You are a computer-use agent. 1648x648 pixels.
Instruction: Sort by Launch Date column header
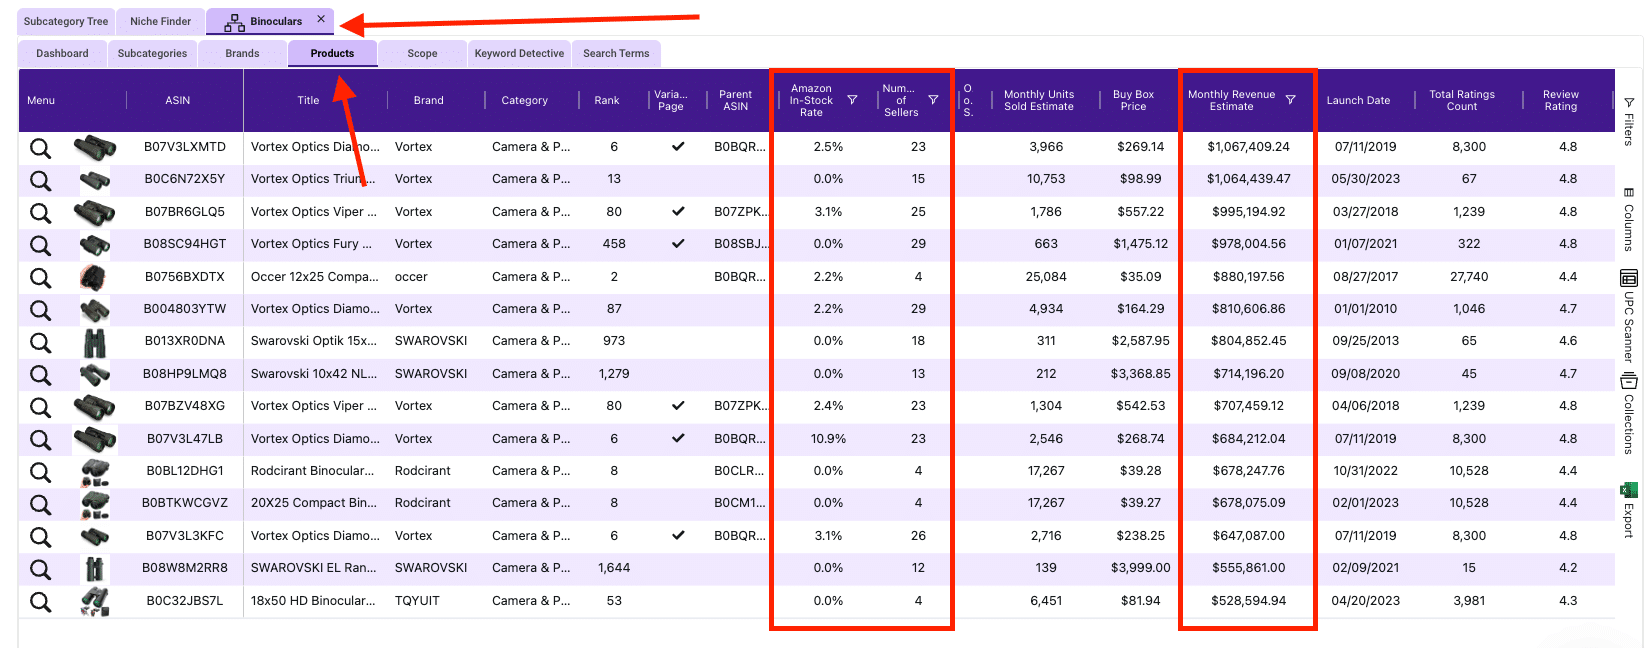(x=1358, y=100)
